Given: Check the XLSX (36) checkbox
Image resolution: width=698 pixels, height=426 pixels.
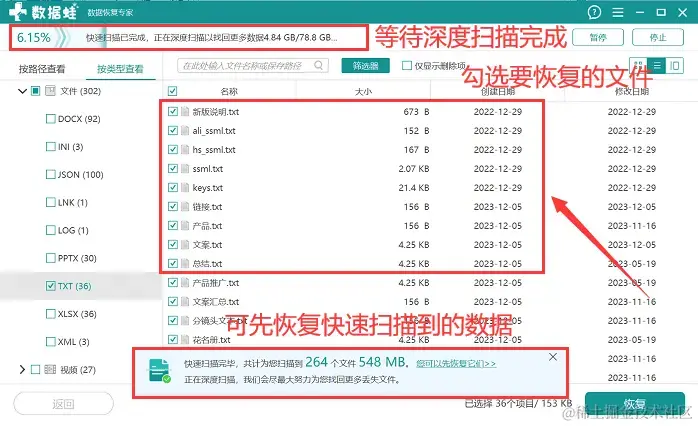Looking at the screenshot, I should point(51,314).
